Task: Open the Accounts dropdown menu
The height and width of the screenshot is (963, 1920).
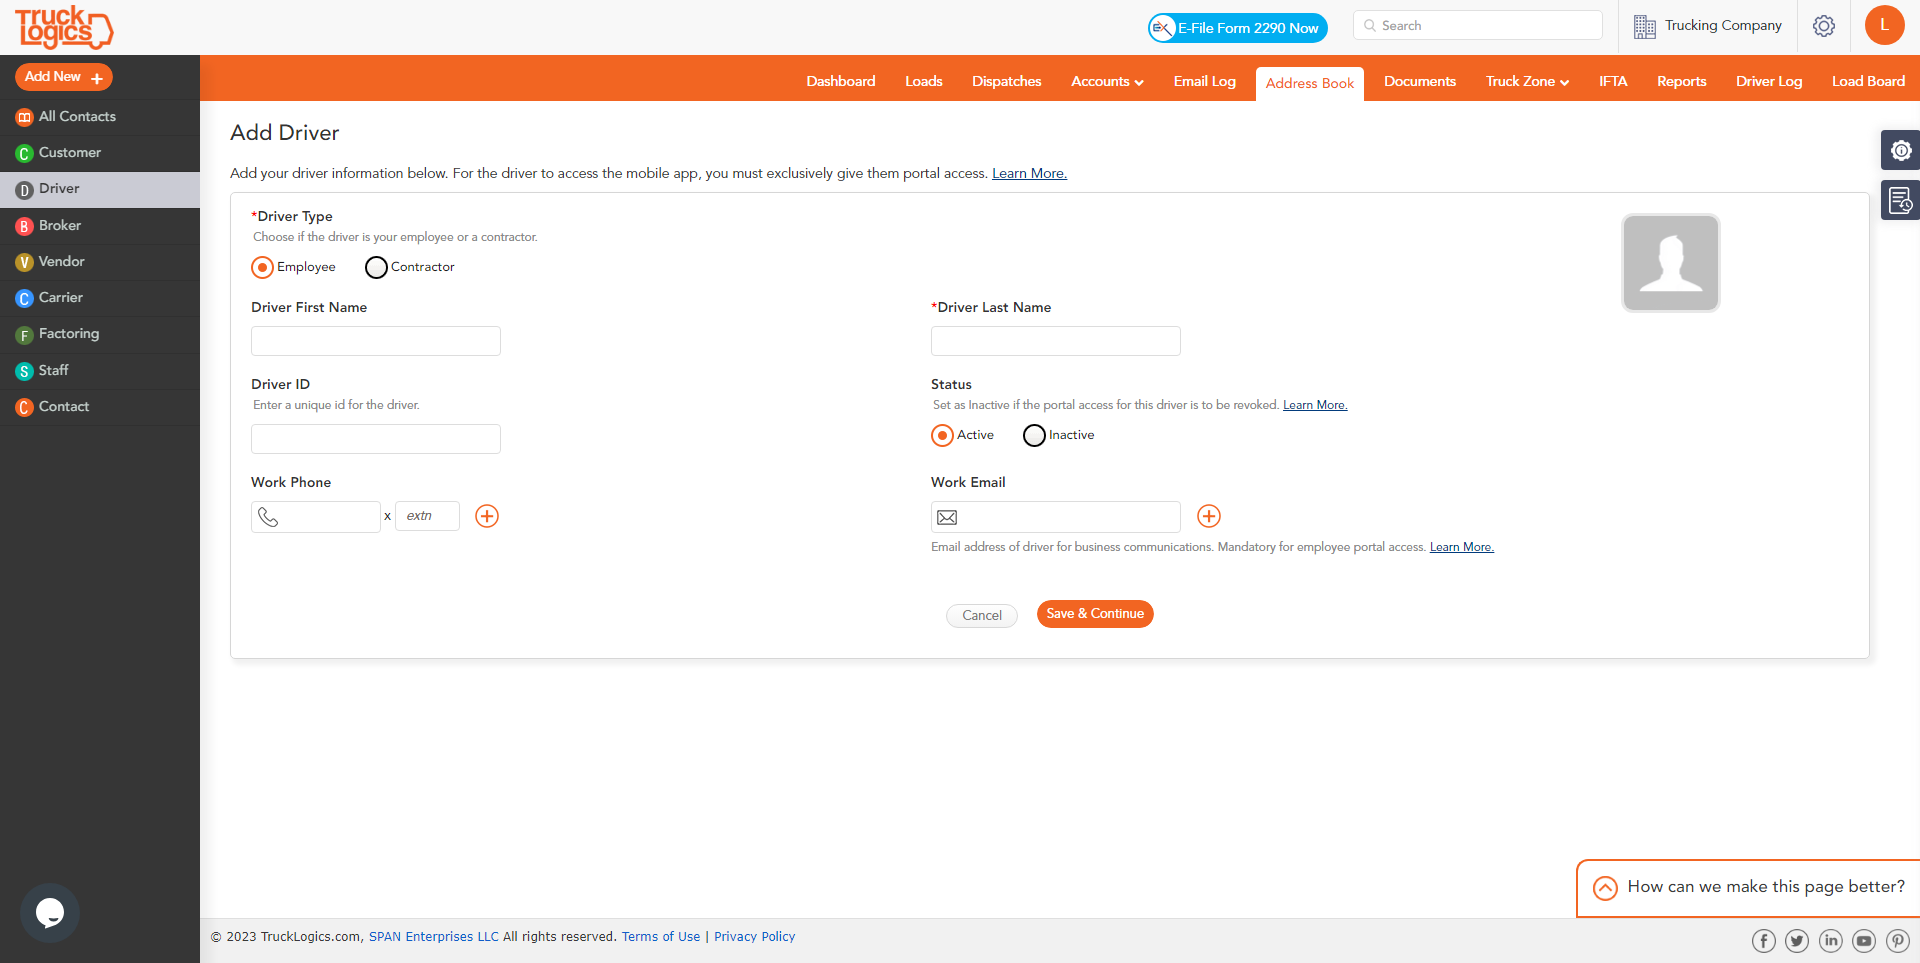Action: [x=1106, y=82]
